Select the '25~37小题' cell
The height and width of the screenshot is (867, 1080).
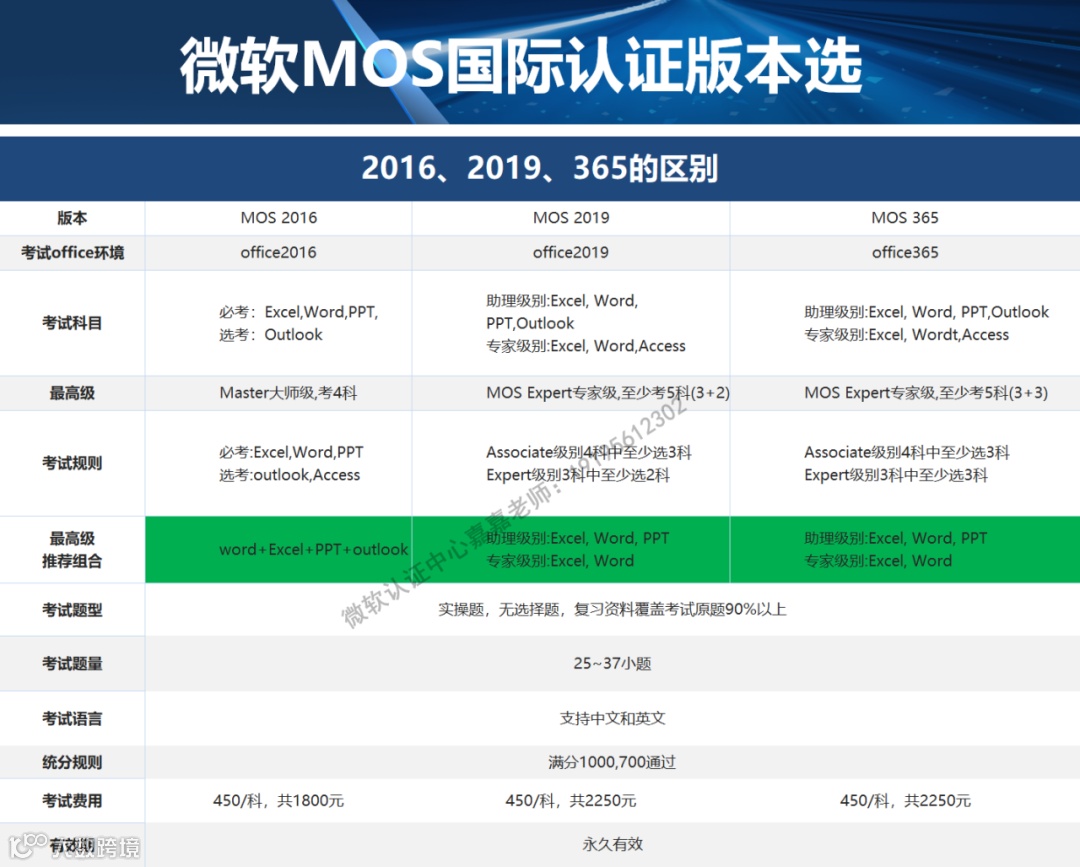click(x=612, y=663)
